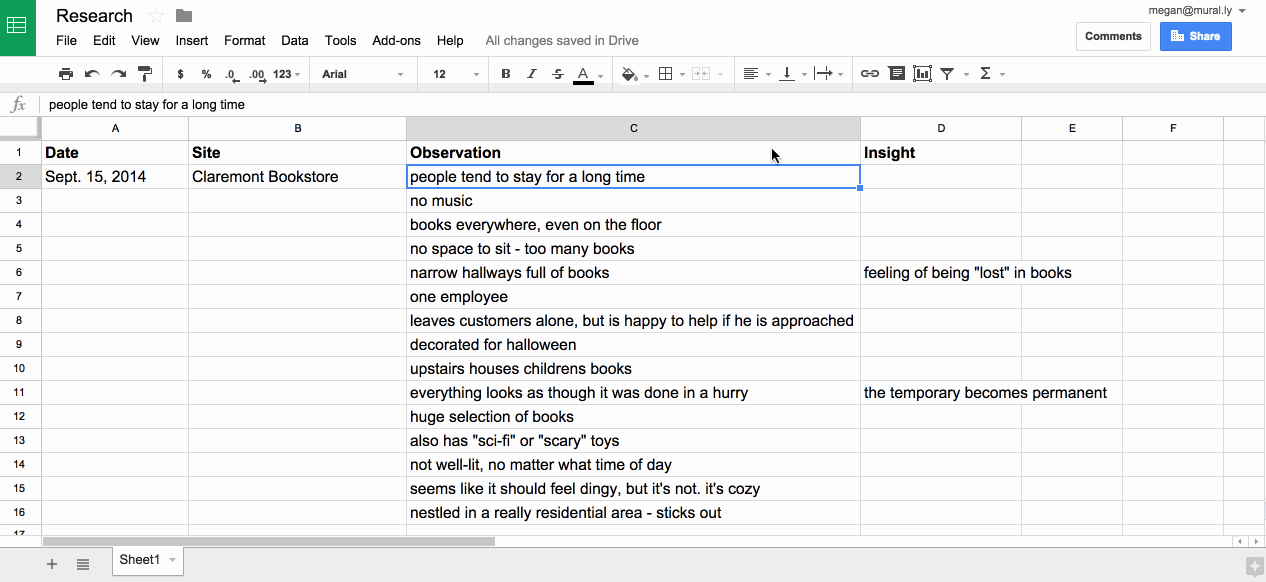Open the Sheet1 tab dropdown arrow
Viewport: 1266px width, 582px height.
tap(172, 560)
